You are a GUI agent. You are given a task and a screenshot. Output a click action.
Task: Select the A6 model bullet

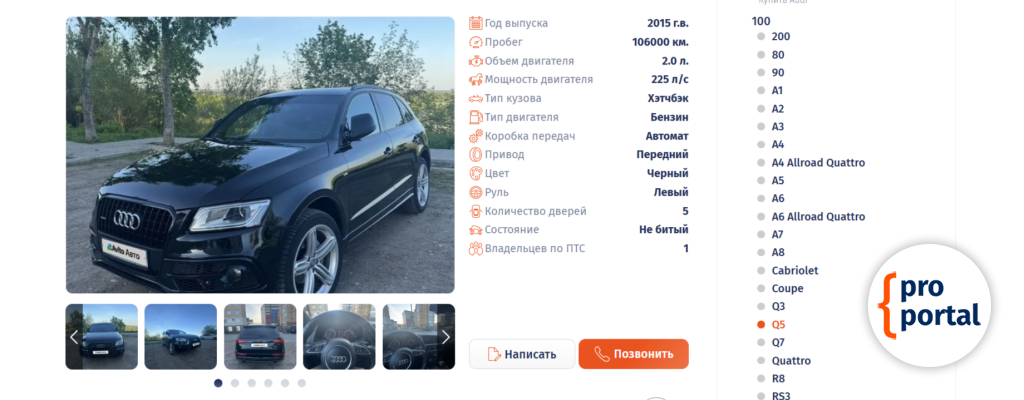pyautogui.click(x=761, y=199)
